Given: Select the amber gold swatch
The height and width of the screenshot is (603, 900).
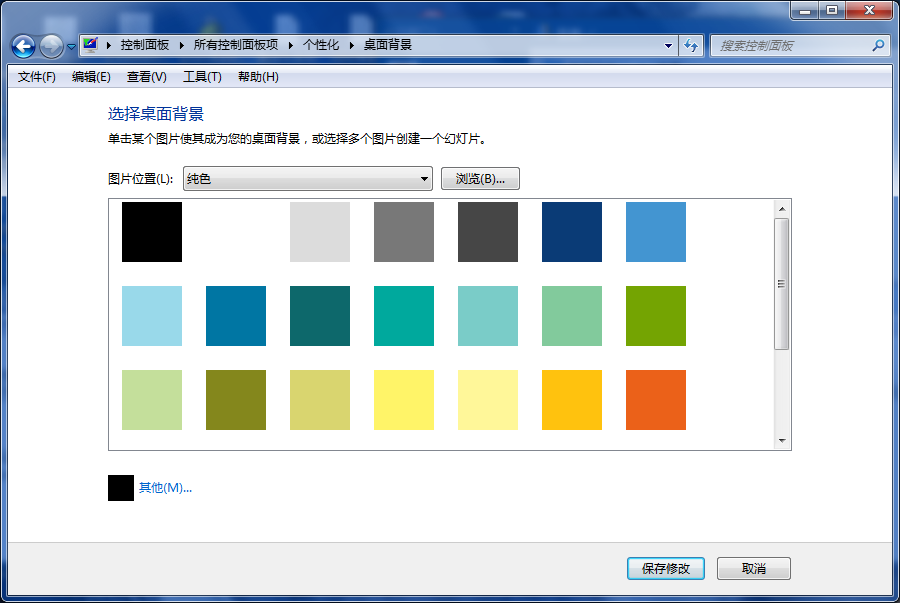Looking at the screenshot, I should (x=572, y=400).
